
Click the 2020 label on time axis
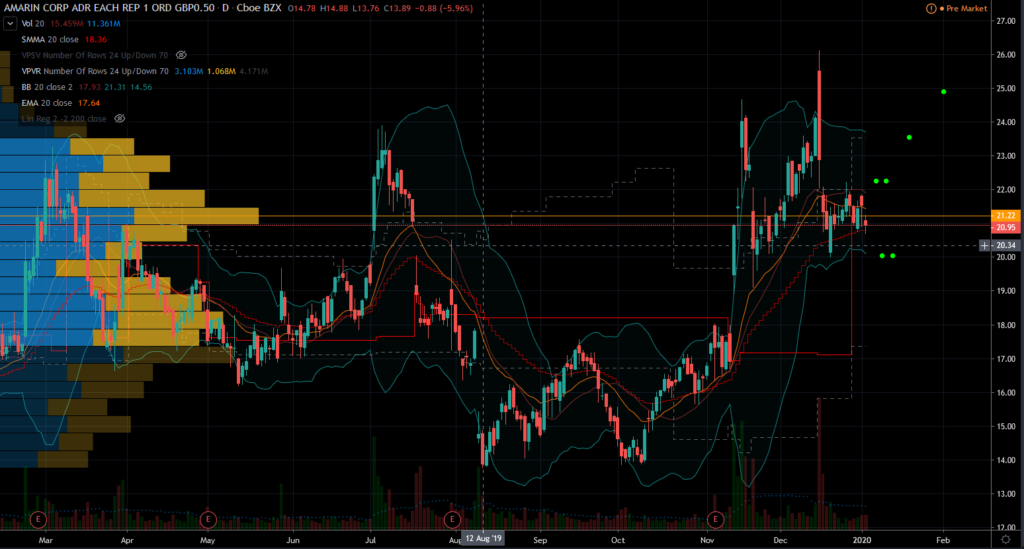[862, 541]
